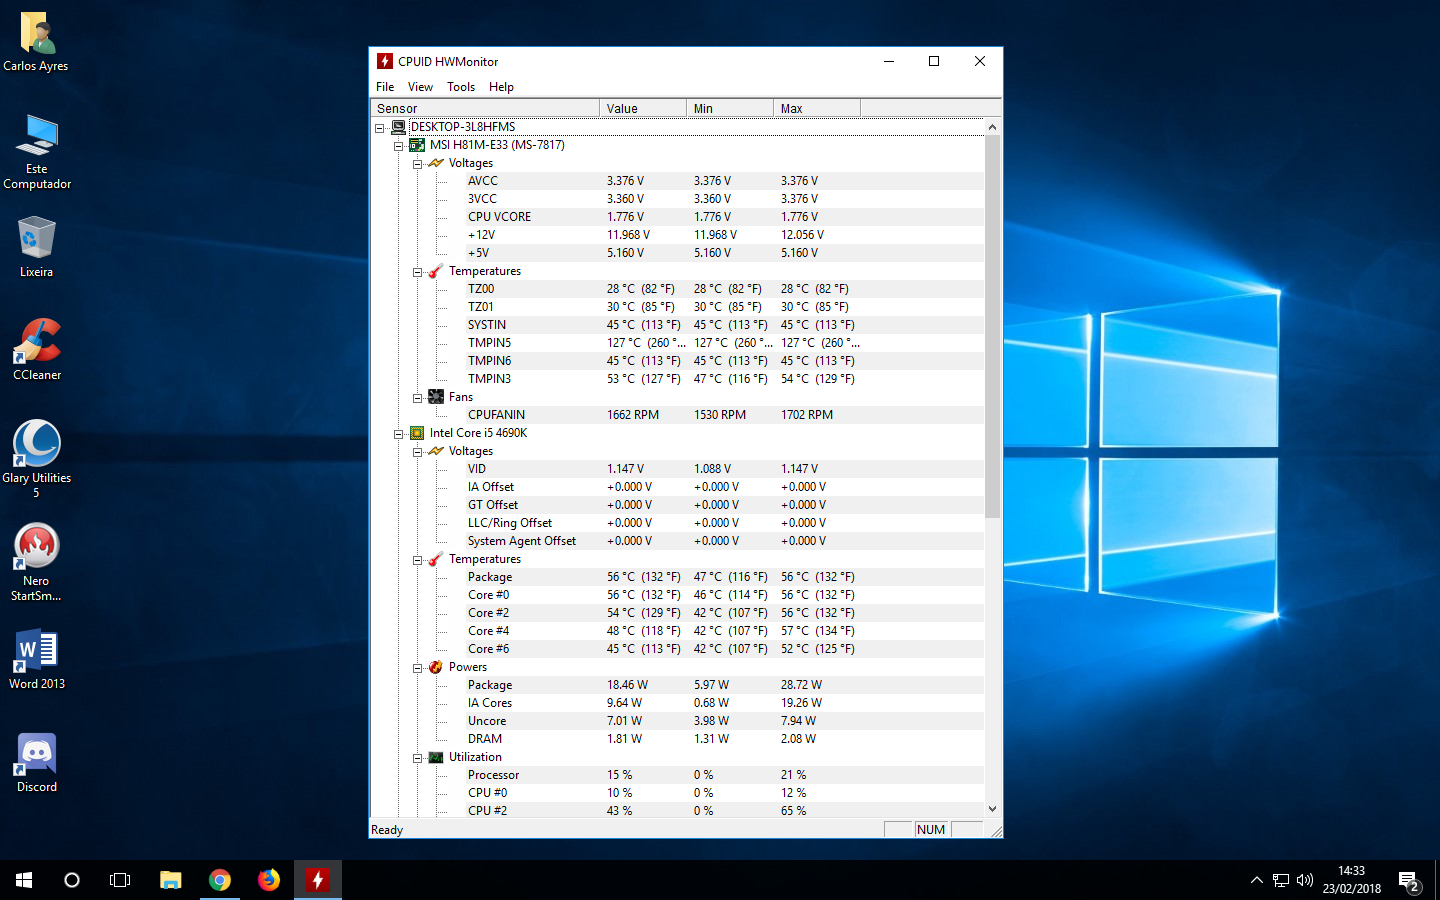Viewport: 1440px width, 900px height.
Task: Launch Nero StartSmart shortcut
Action: 36,562
